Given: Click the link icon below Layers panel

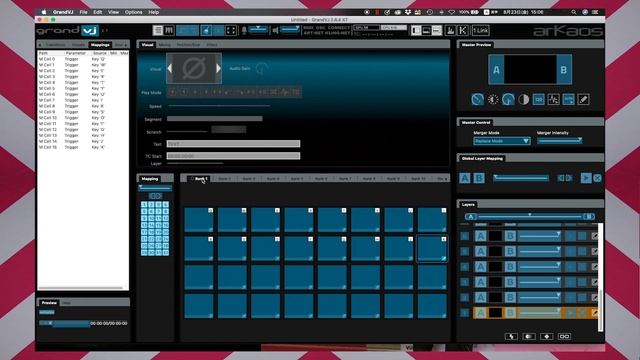Looking at the screenshot, I should point(564,336).
